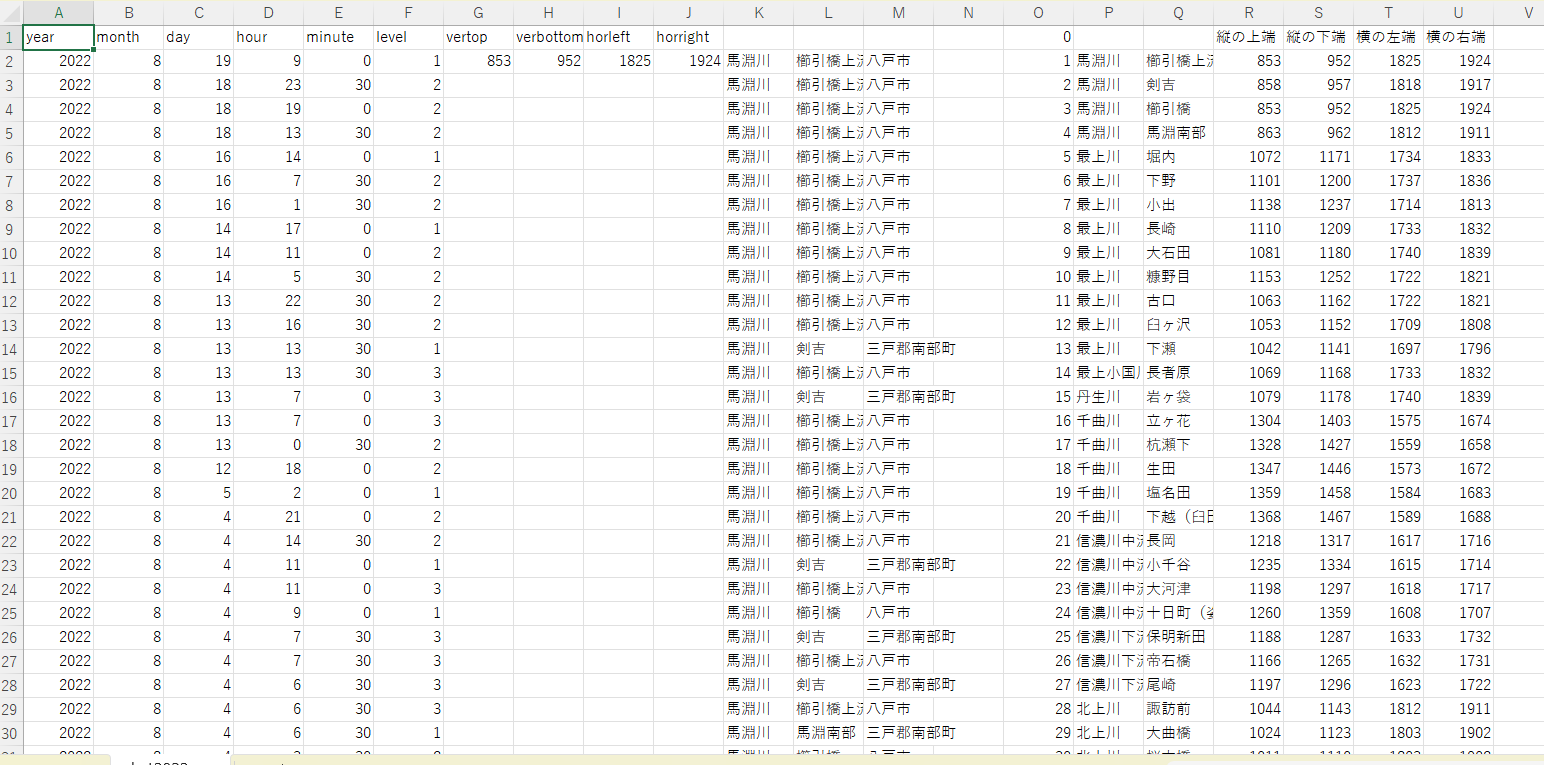Image resolution: width=1544 pixels, height=765 pixels.
Task: Switch to the active sheet tab at bottom
Action: click(170, 760)
